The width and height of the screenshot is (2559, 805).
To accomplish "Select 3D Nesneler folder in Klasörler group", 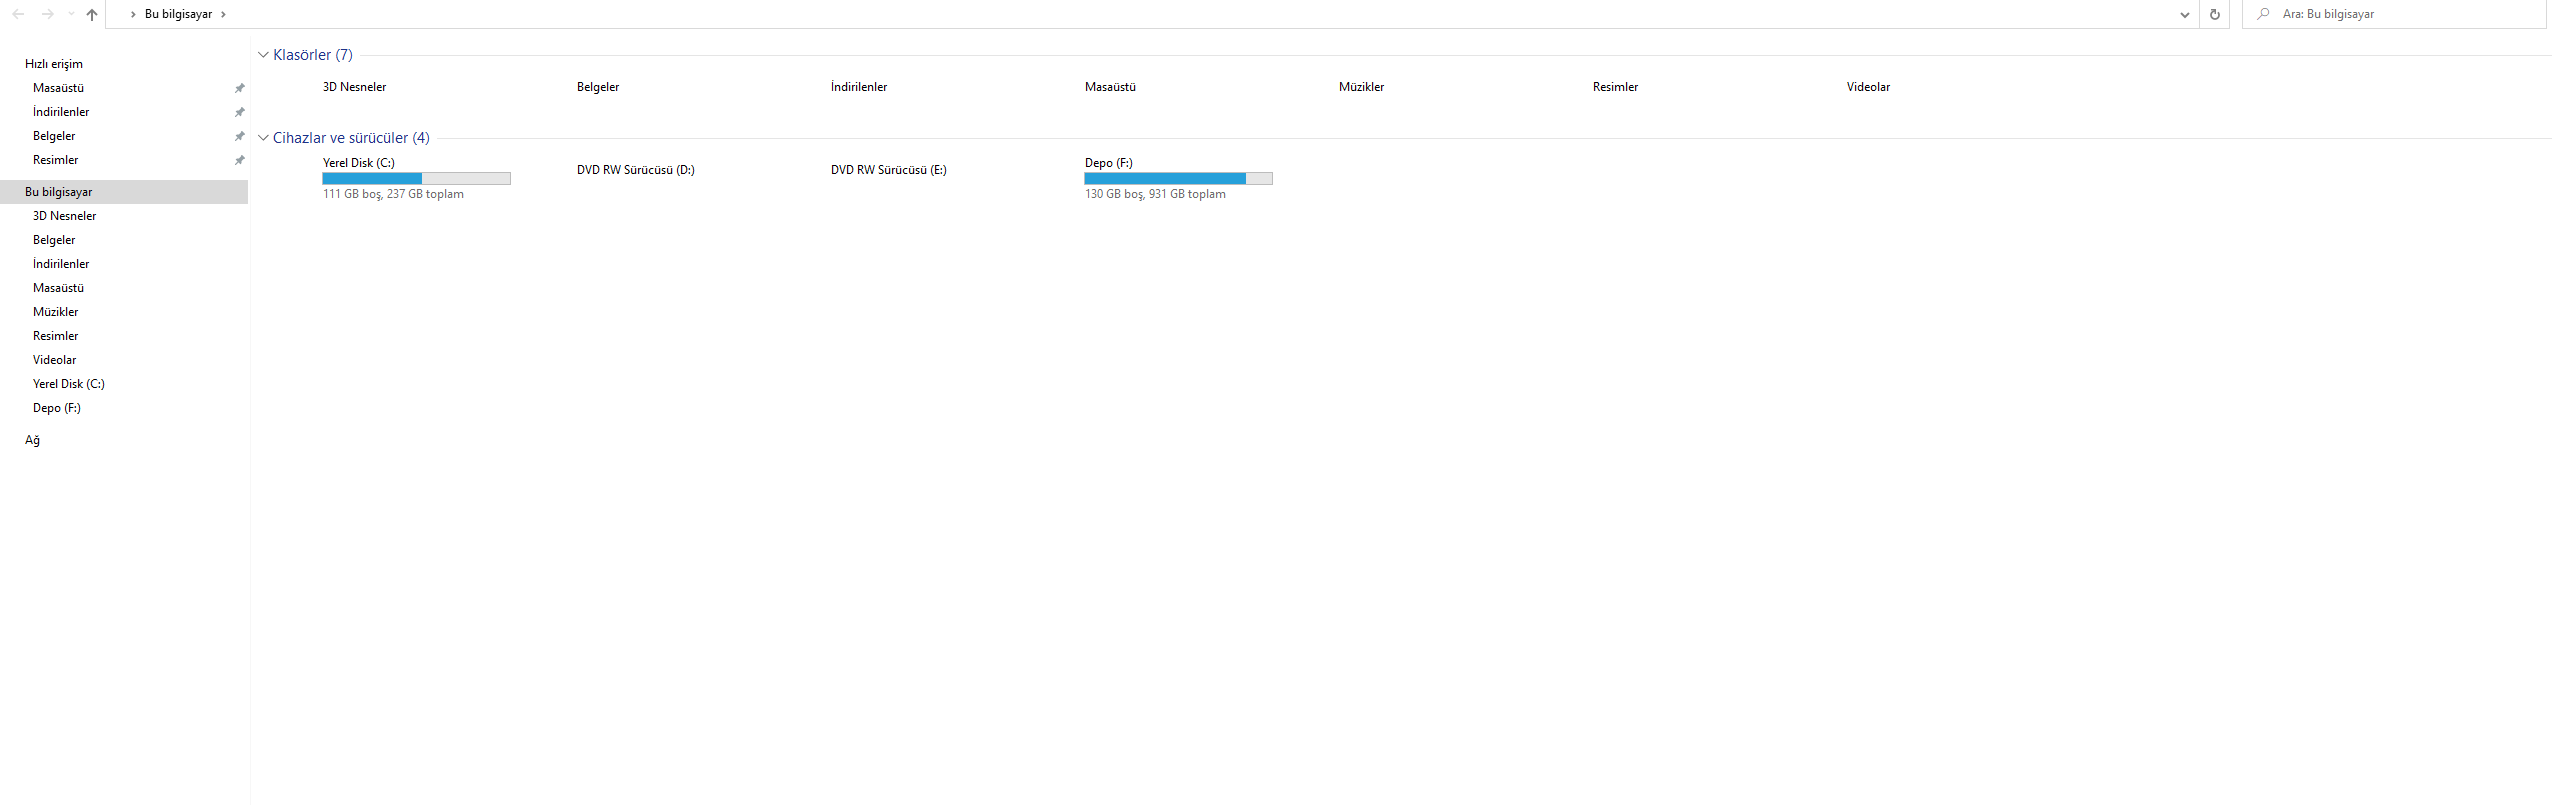I will [354, 87].
